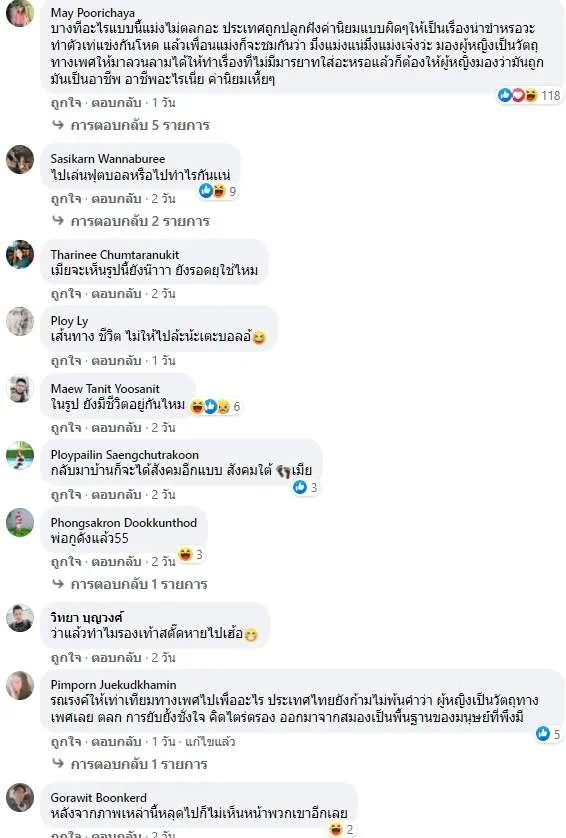This screenshot has width=566, height=838.
Task: Click like reaction on Pimporn Juekudkhamin's comment
Action: click(549, 734)
